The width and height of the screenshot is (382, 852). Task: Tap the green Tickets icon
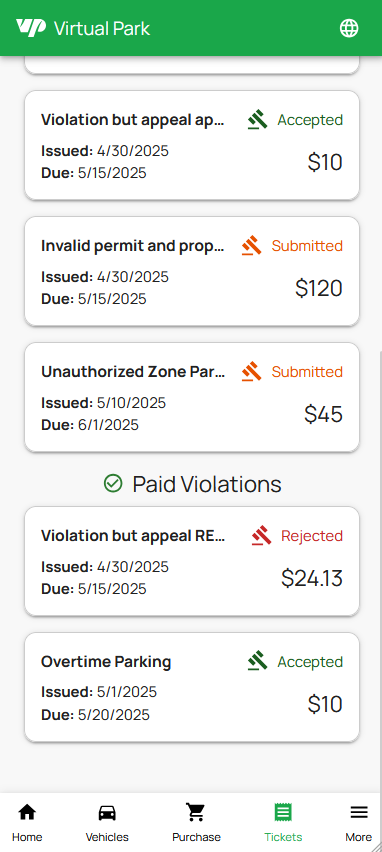tap(283, 812)
